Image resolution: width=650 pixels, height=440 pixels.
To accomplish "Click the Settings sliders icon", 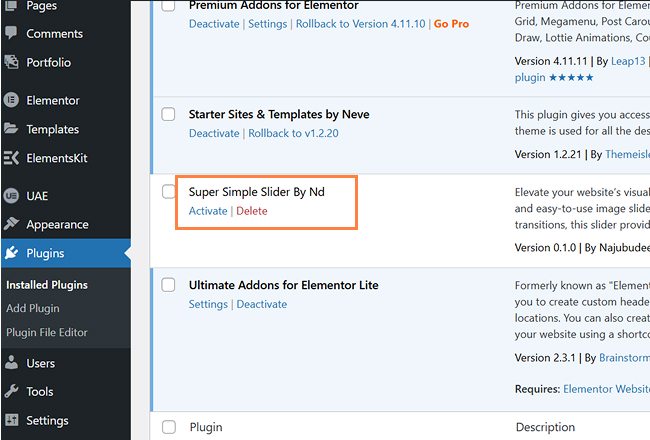I will pyautogui.click(x=12, y=420).
